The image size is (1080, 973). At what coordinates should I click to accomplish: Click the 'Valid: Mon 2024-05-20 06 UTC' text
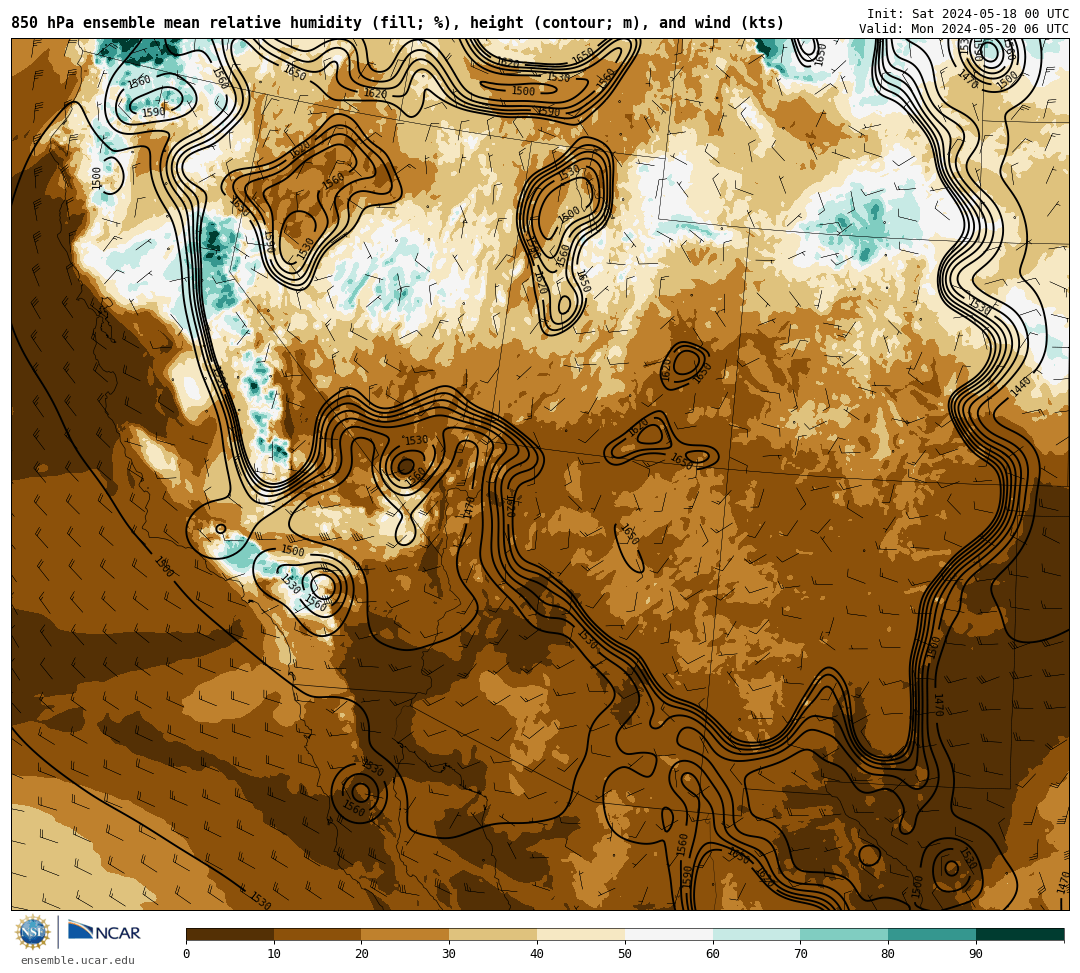pos(964,28)
